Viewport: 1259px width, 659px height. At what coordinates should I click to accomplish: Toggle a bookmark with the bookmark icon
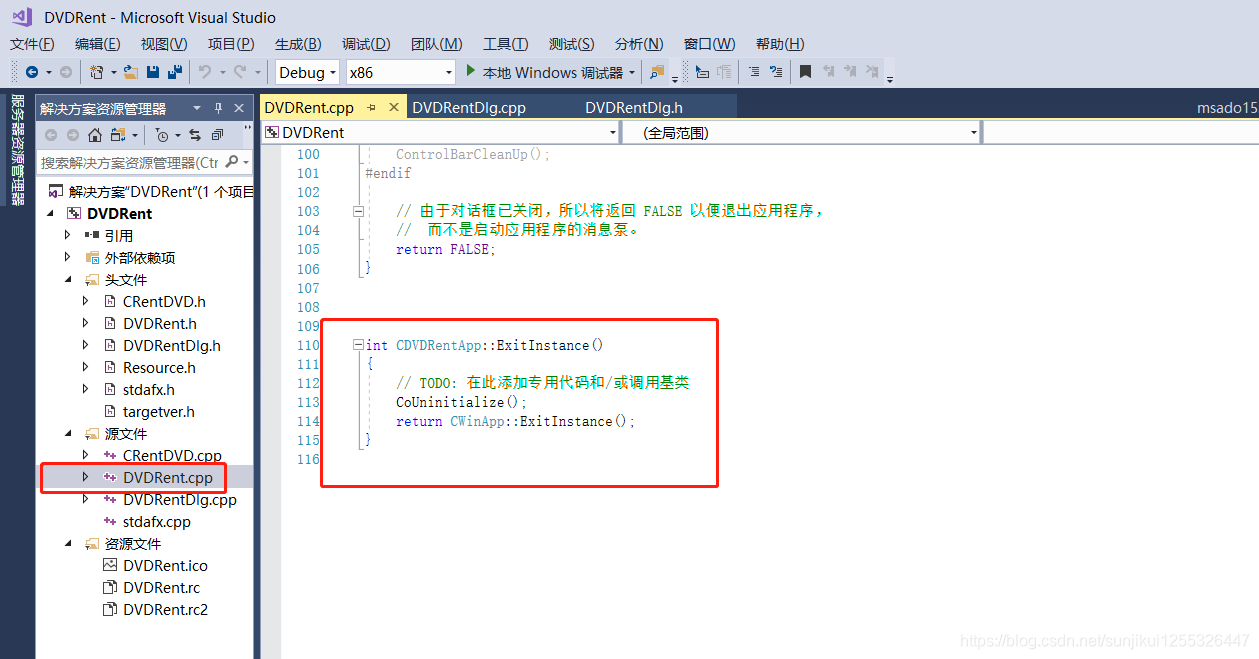(805, 72)
